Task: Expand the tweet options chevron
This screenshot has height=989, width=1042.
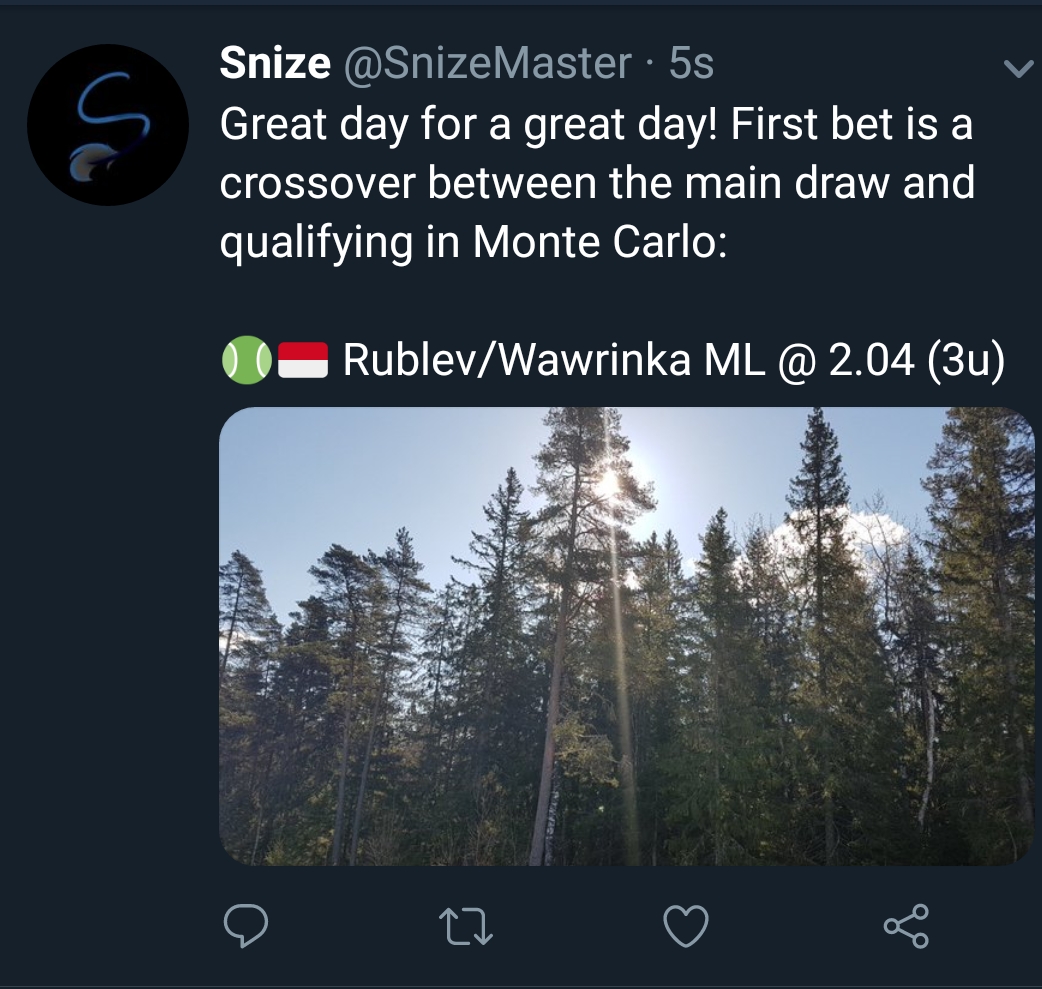Action: tap(1018, 68)
